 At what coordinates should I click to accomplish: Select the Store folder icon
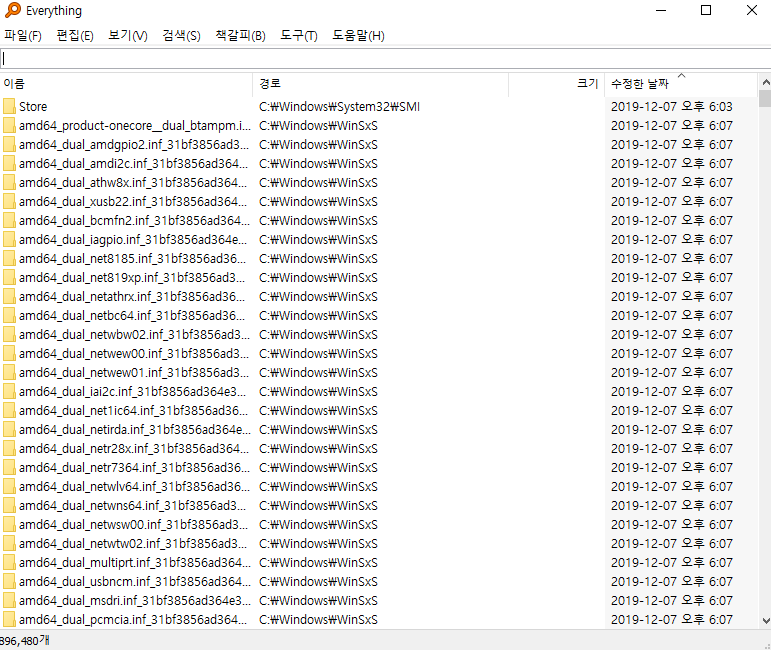(9, 107)
